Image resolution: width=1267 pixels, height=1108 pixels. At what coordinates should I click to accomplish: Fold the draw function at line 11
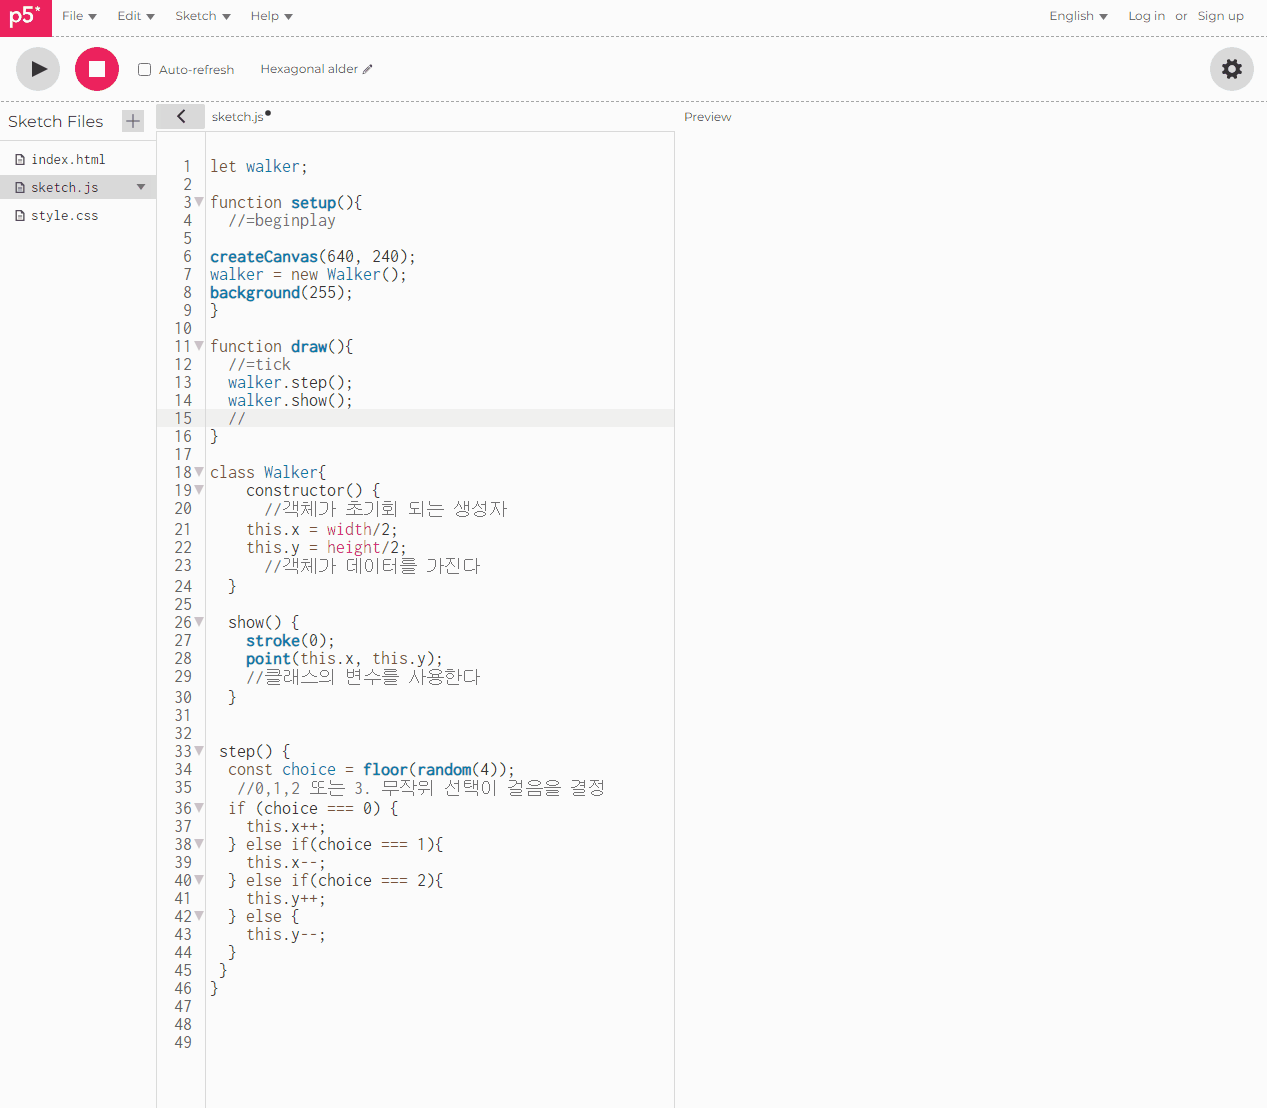click(x=199, y=346)
